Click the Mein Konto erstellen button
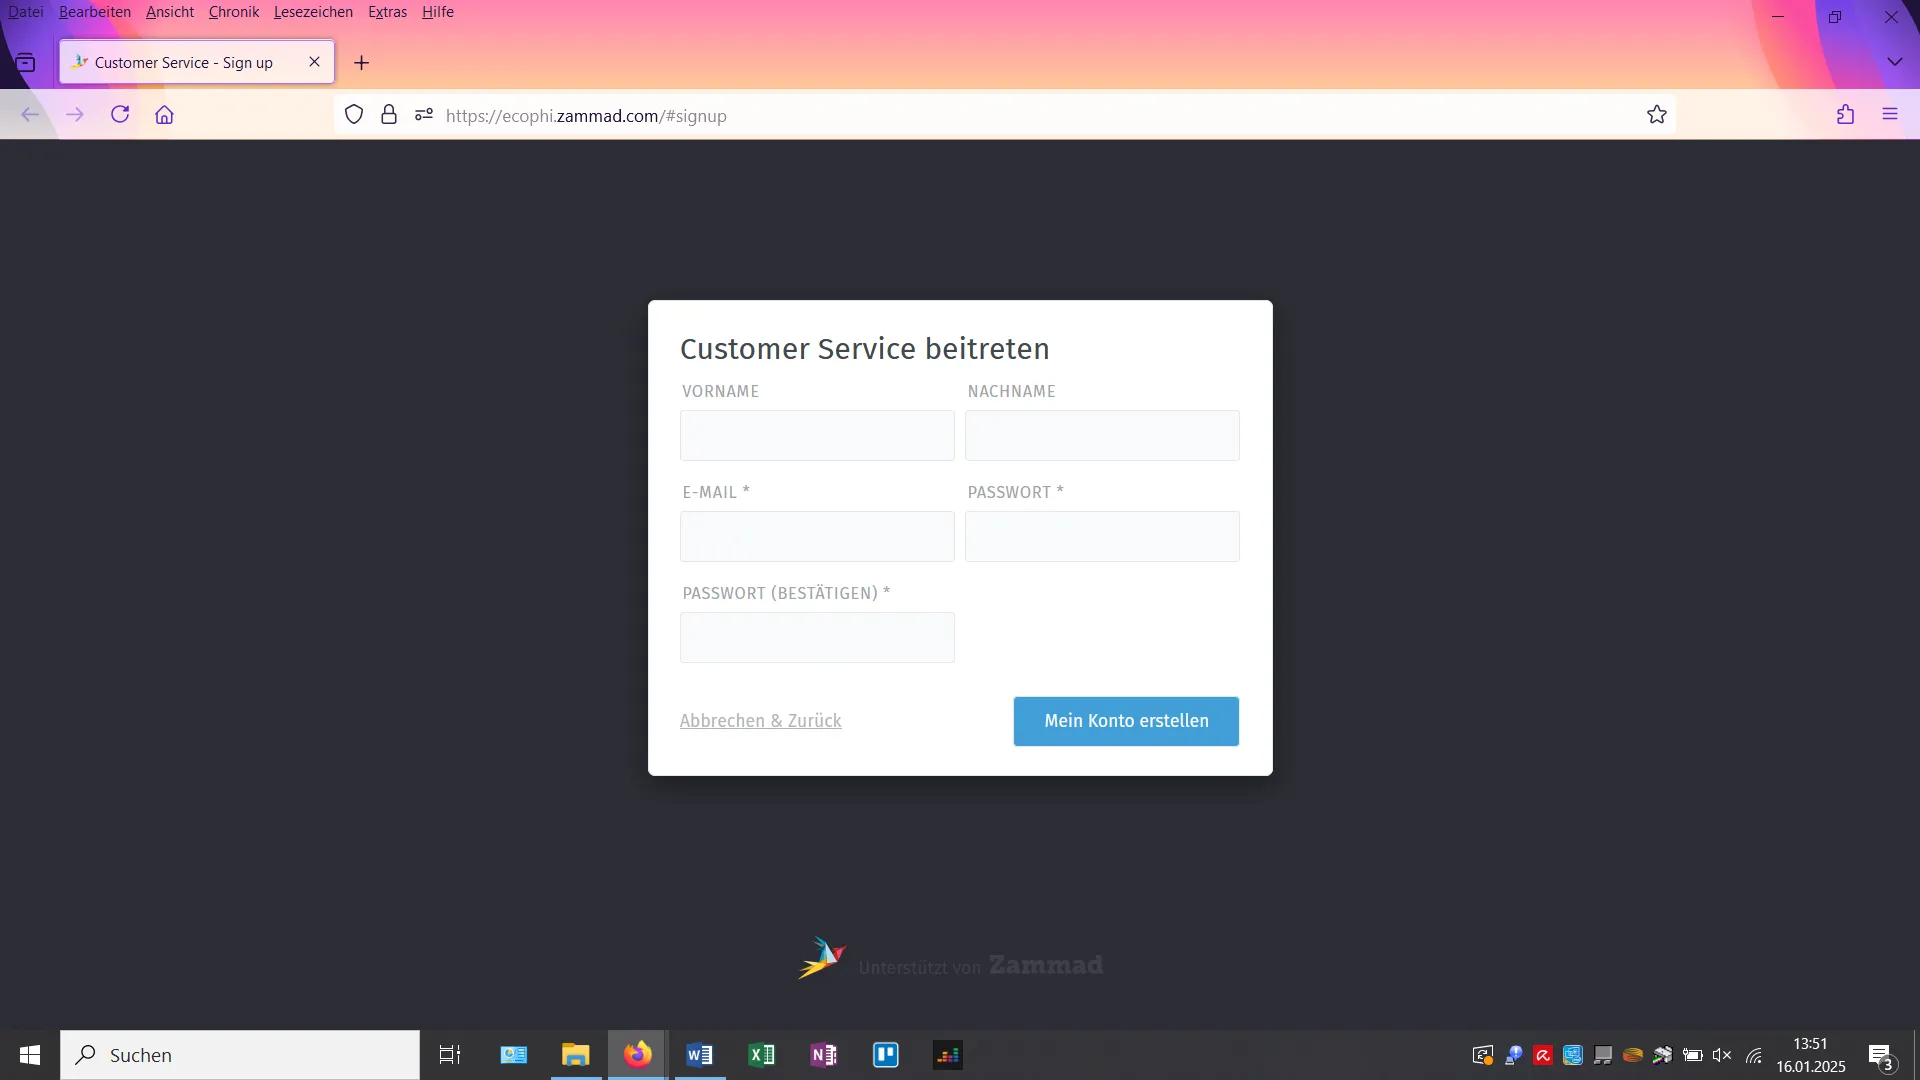This screenshot has height=1080, width=1920. coord(1126,721)
